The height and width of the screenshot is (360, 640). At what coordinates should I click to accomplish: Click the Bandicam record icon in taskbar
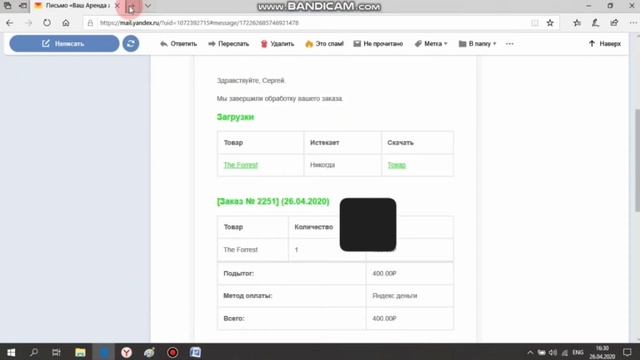(x=173, y=352)
